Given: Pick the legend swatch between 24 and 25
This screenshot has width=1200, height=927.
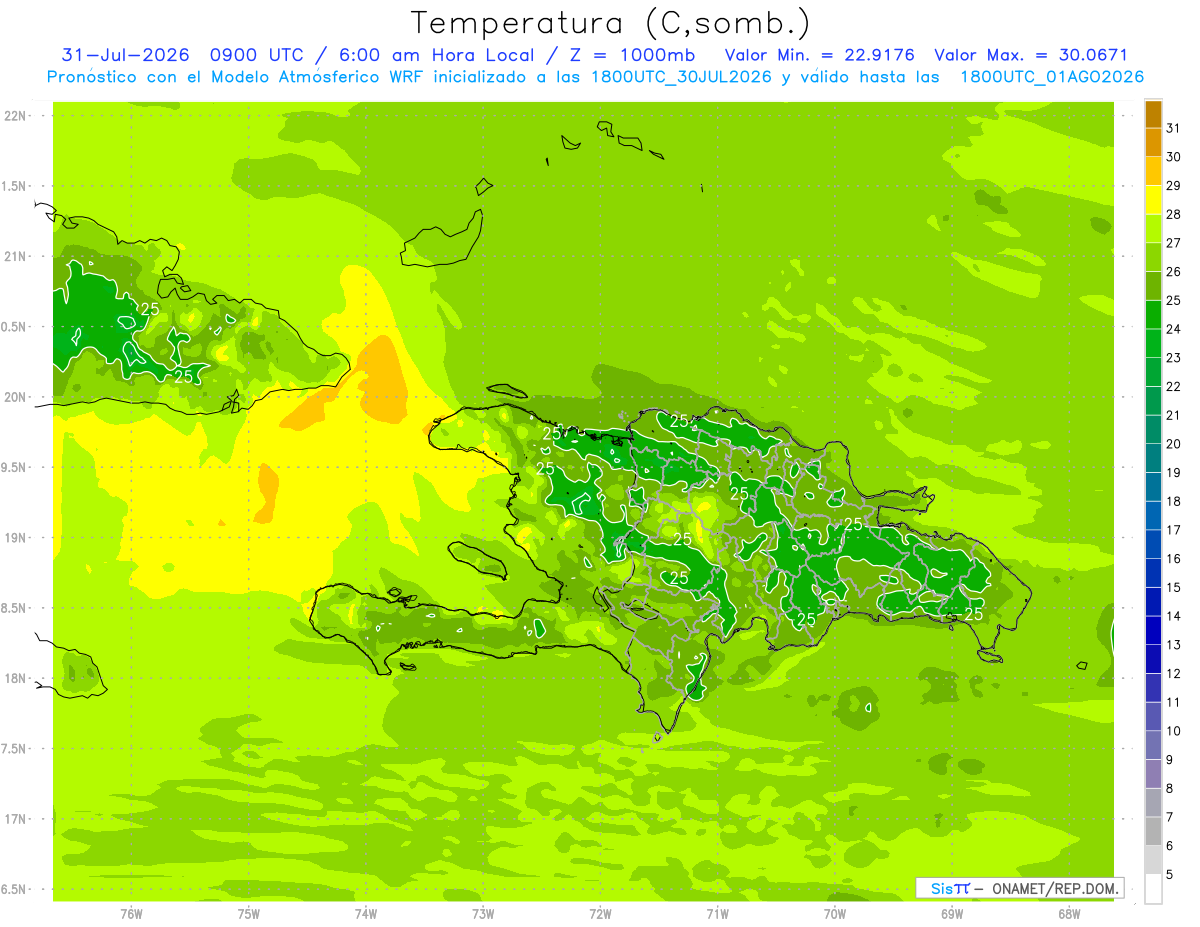Looking at the screenshot, I should point(1153,315).
